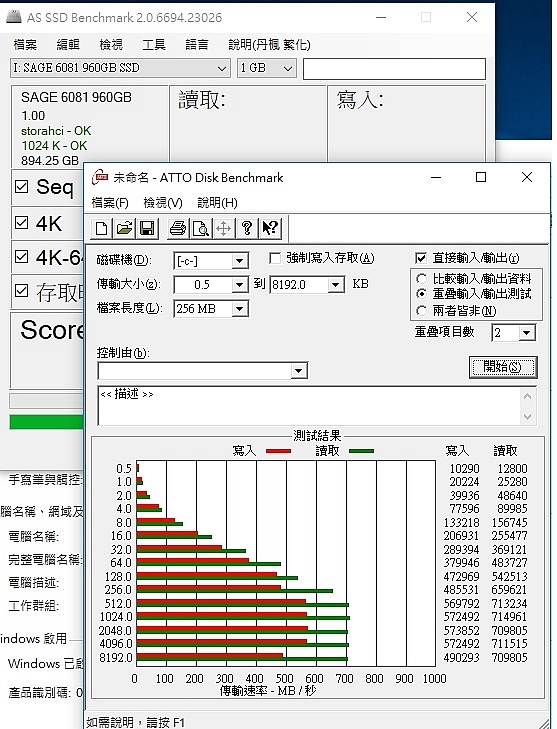Screen dimensions: 557x729
Task: Click the red 寫入 legend swatch
Action: click(278, 451)
